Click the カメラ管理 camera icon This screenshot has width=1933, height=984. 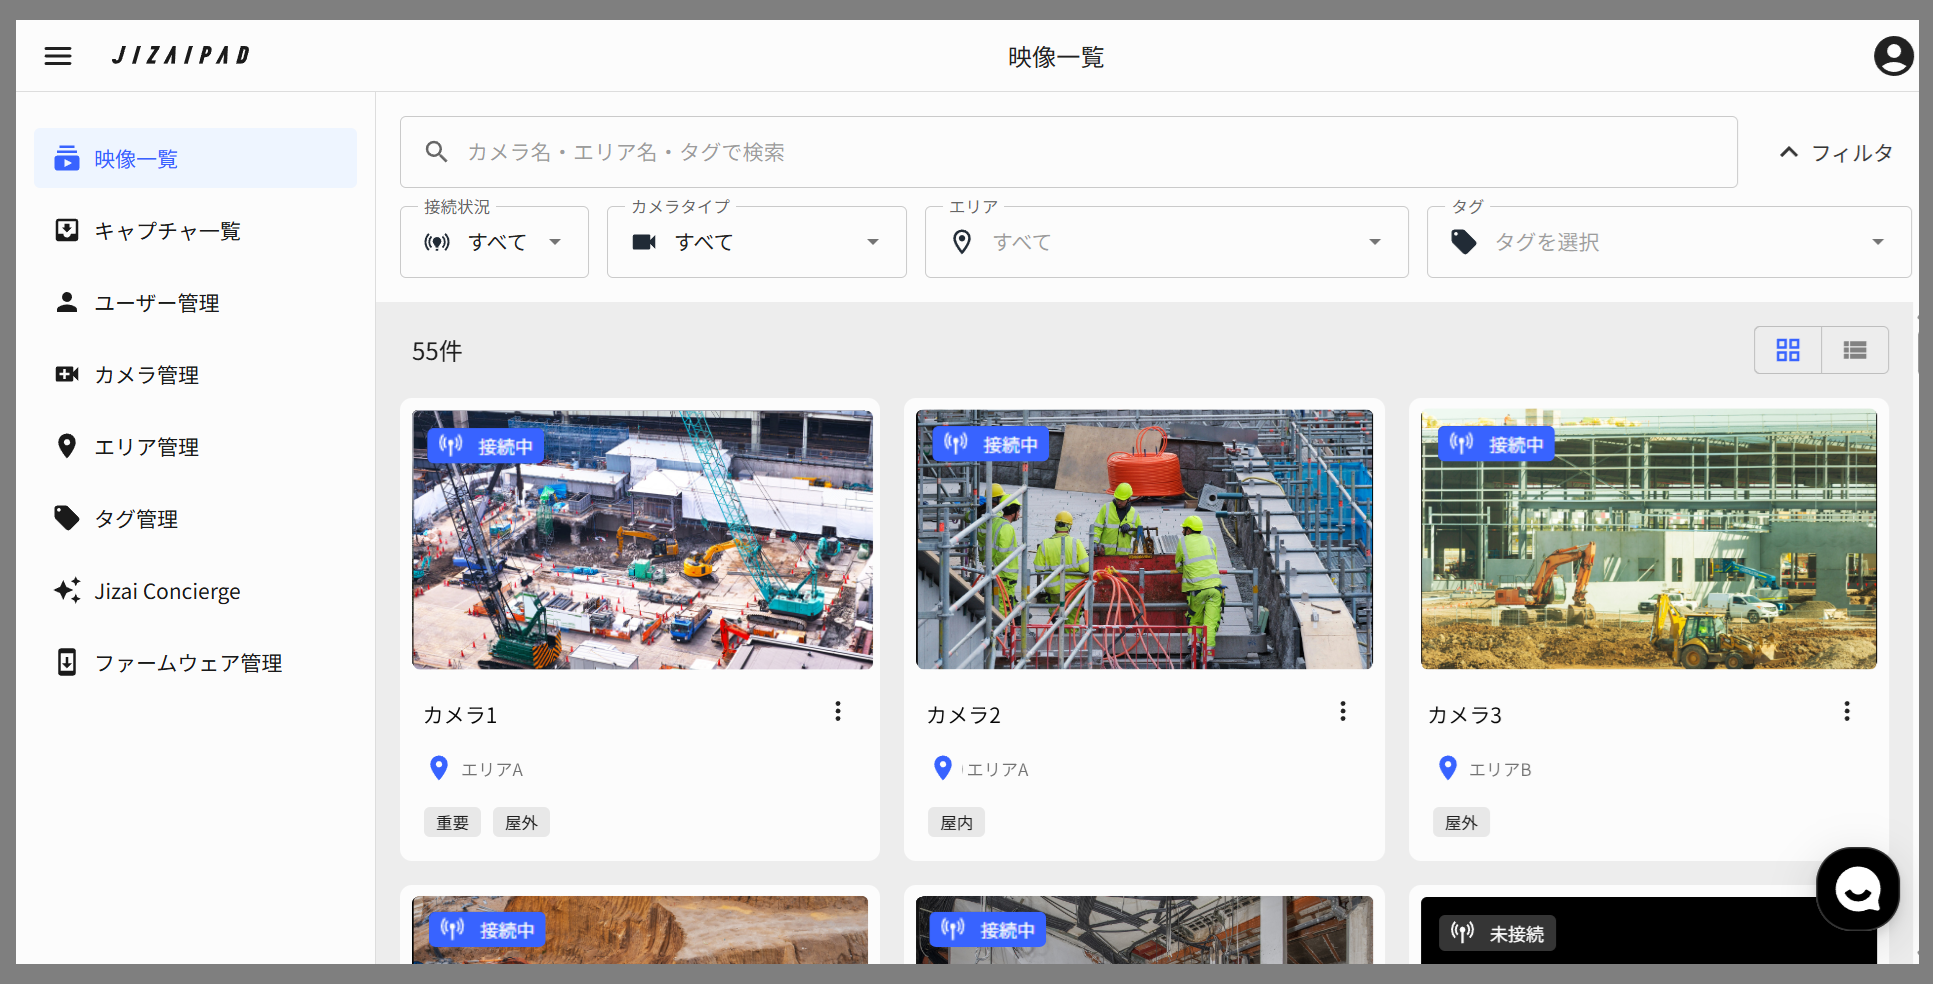[x=67, y=374]
